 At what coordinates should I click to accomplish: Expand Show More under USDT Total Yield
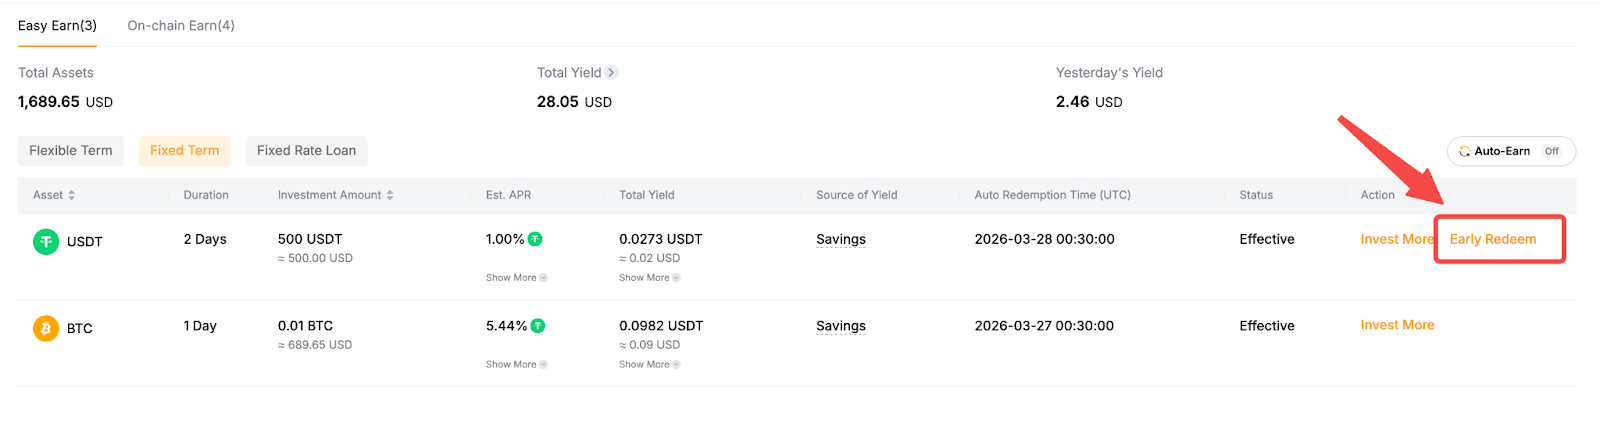[x=649, y=278]
